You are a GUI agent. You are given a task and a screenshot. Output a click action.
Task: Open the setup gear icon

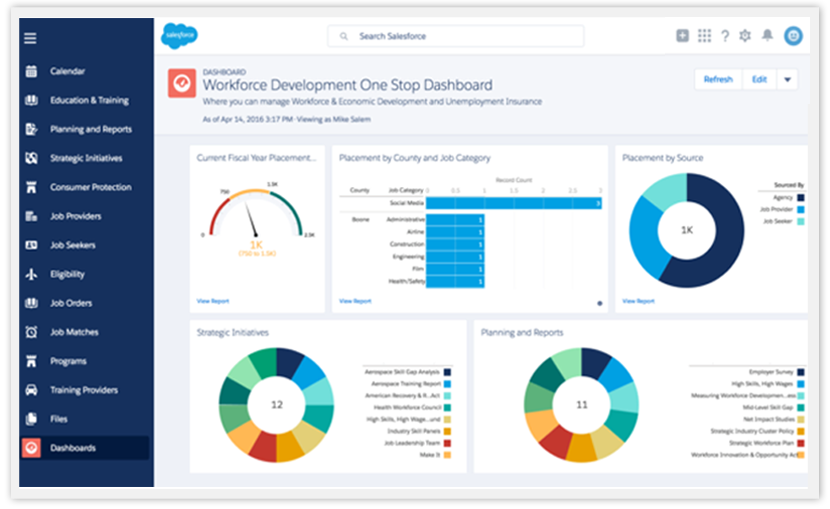tap(745, 35)
